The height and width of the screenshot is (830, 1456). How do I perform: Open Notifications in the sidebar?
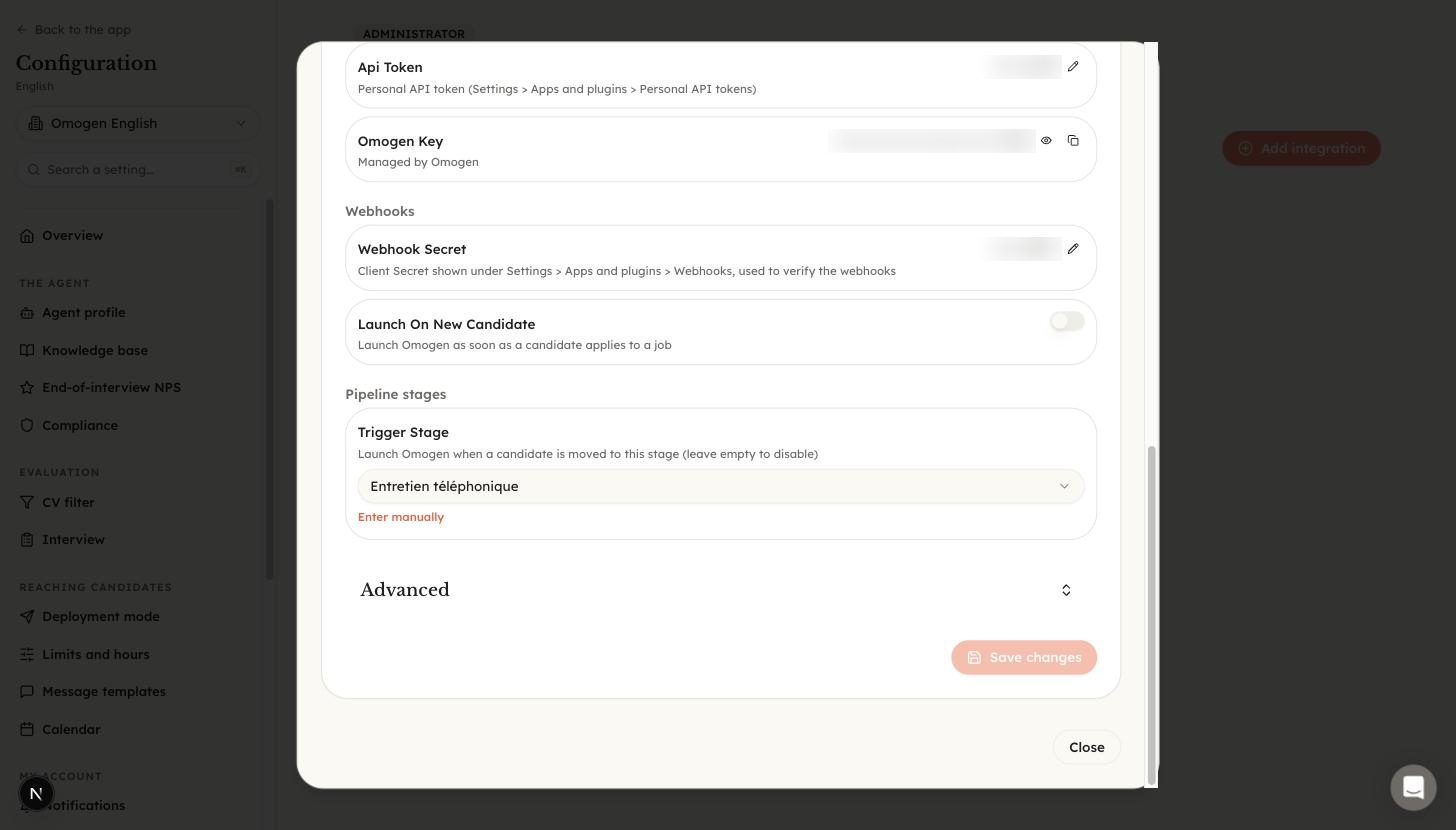point(84,806)
